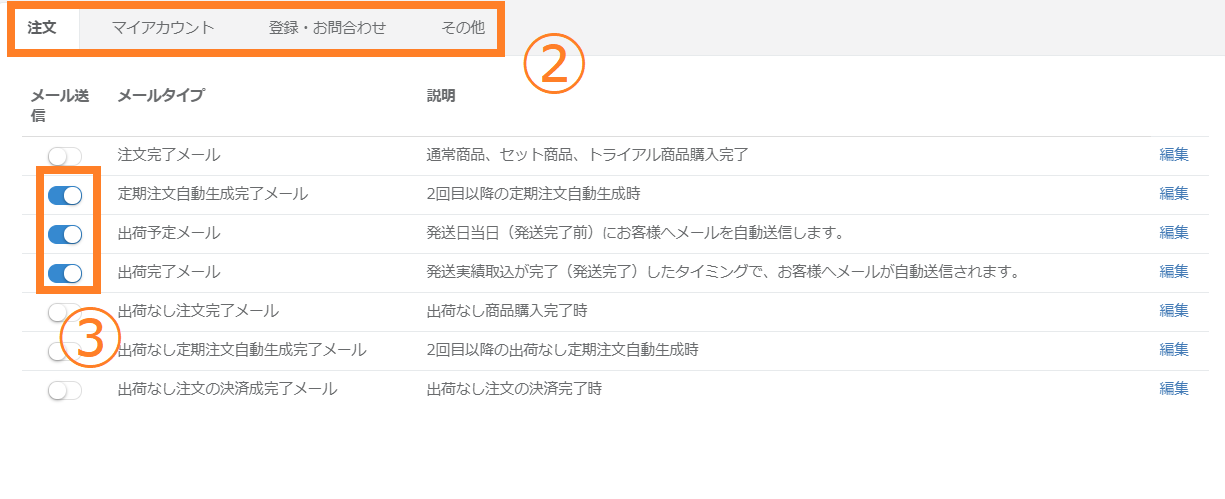This screenshot has width=1225, height=499.
Task: Open the マイアカウント tab
Action: point(163,28)
